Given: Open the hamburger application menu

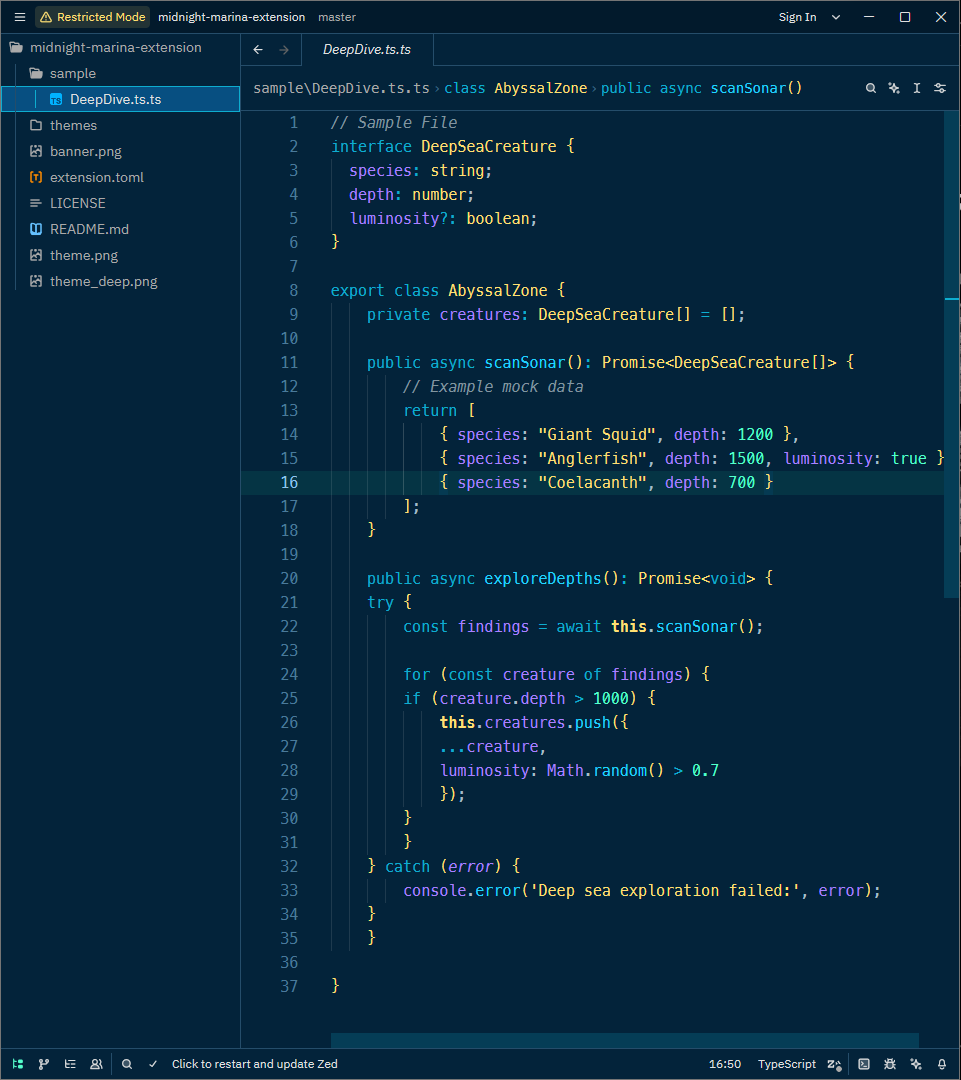Looking at the screenshot, I should pos(20,17).
